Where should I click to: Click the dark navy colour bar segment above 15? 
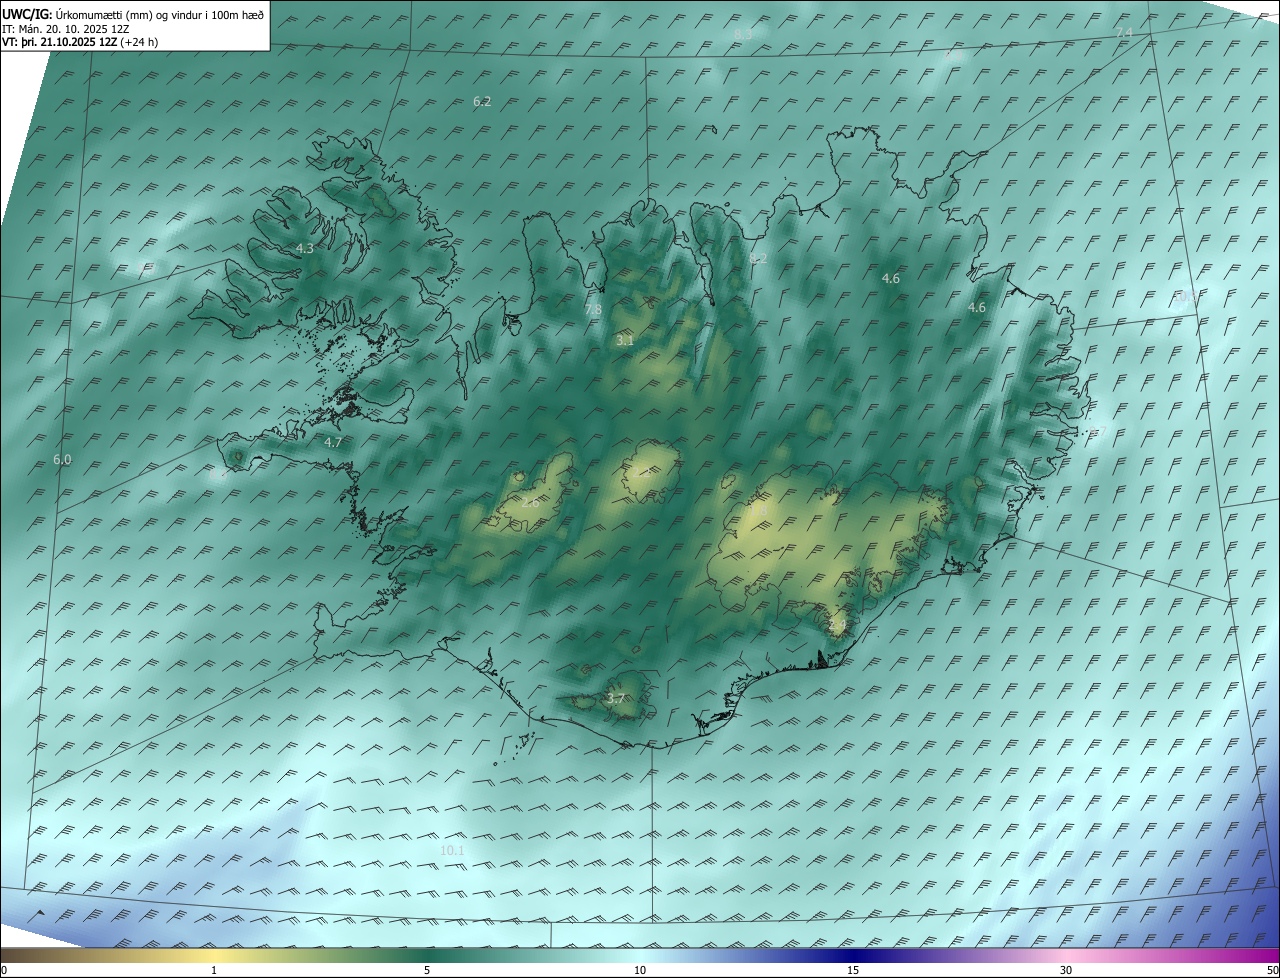click(853, 956)
